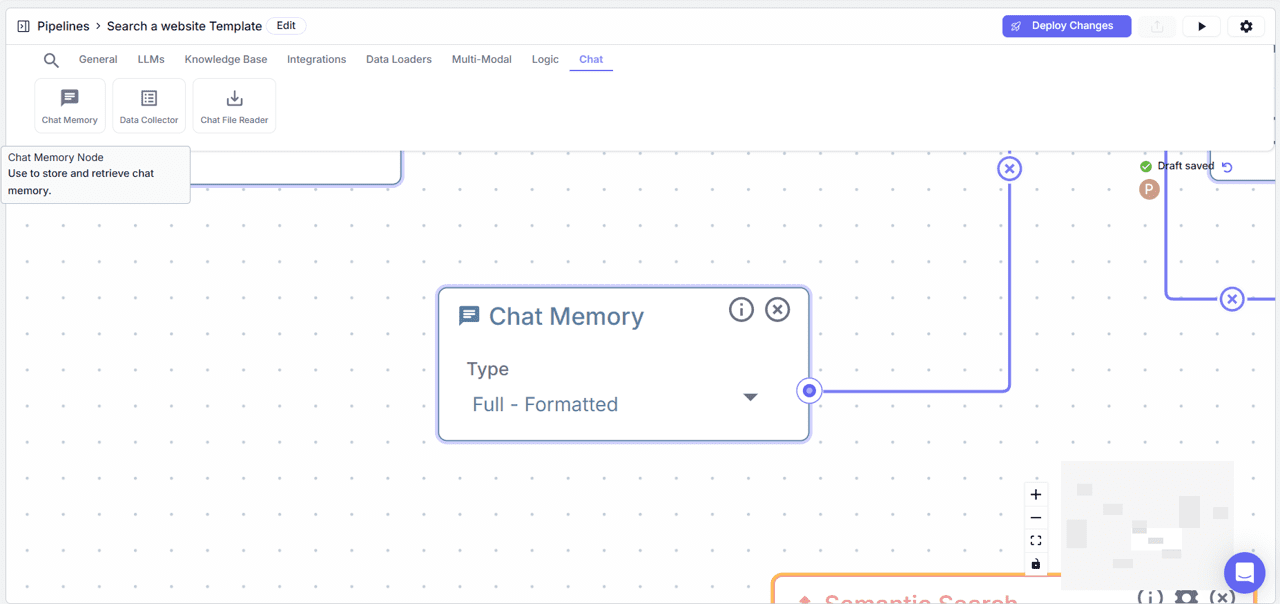Fit the pipeline to the view
Image resolution: width=1280 pixels, height=604 pixels.
click(1036, 540)
